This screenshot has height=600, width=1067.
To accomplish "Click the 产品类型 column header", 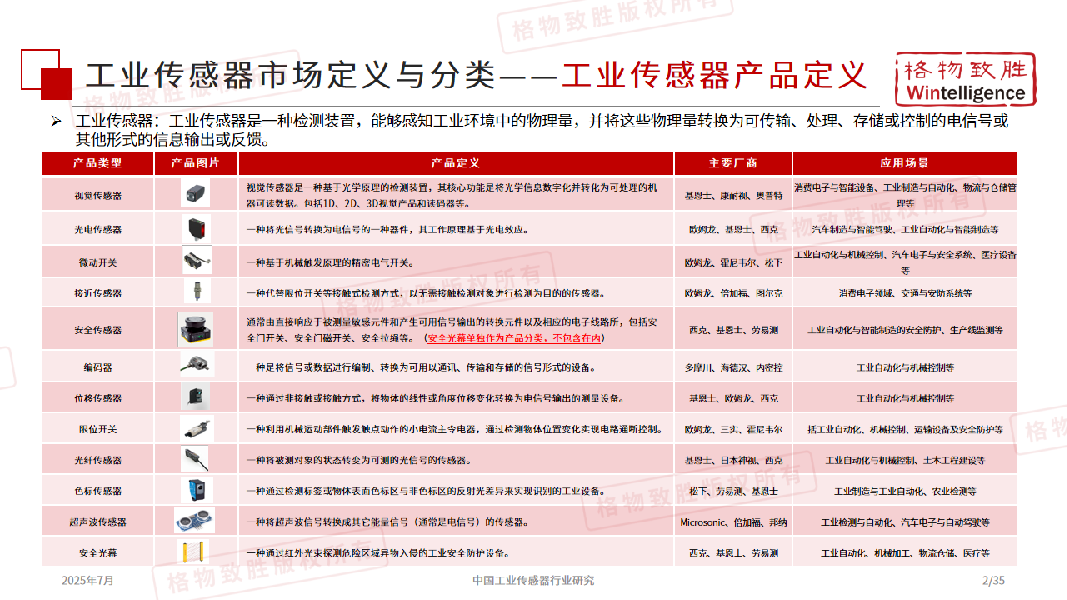I will point(98,163).
